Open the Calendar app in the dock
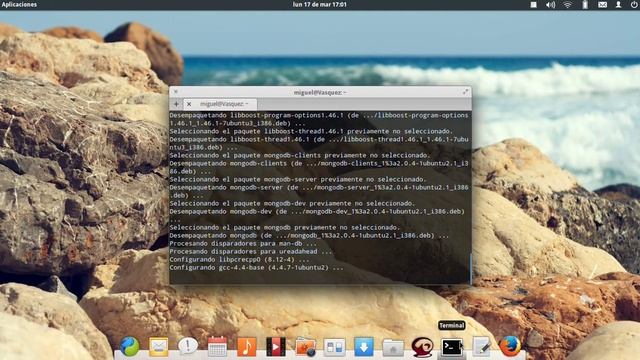Screen dimensions: 640x360 coord(217,347)
